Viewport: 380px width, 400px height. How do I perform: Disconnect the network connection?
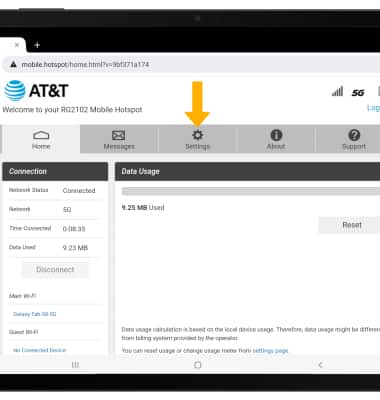tap(55, 270)
